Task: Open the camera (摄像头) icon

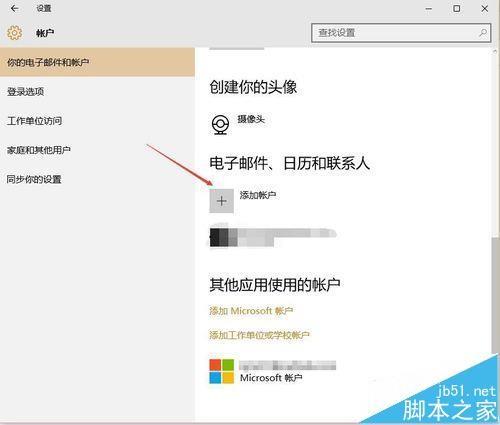Action: coord(220,124)
